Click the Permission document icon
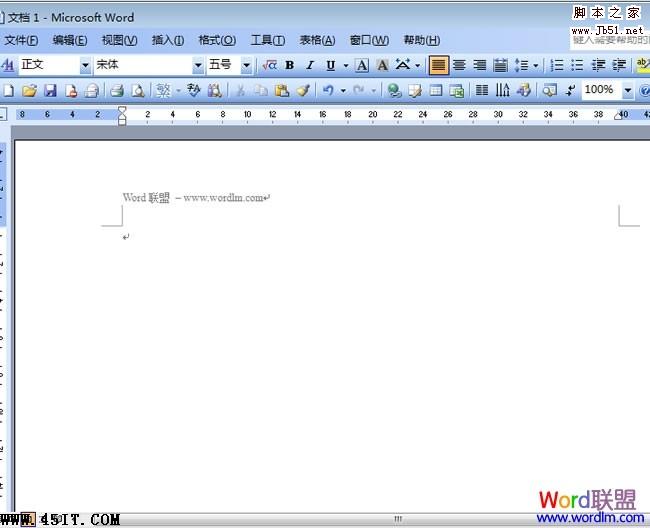The image size is (650, 528). click(71, 90)
